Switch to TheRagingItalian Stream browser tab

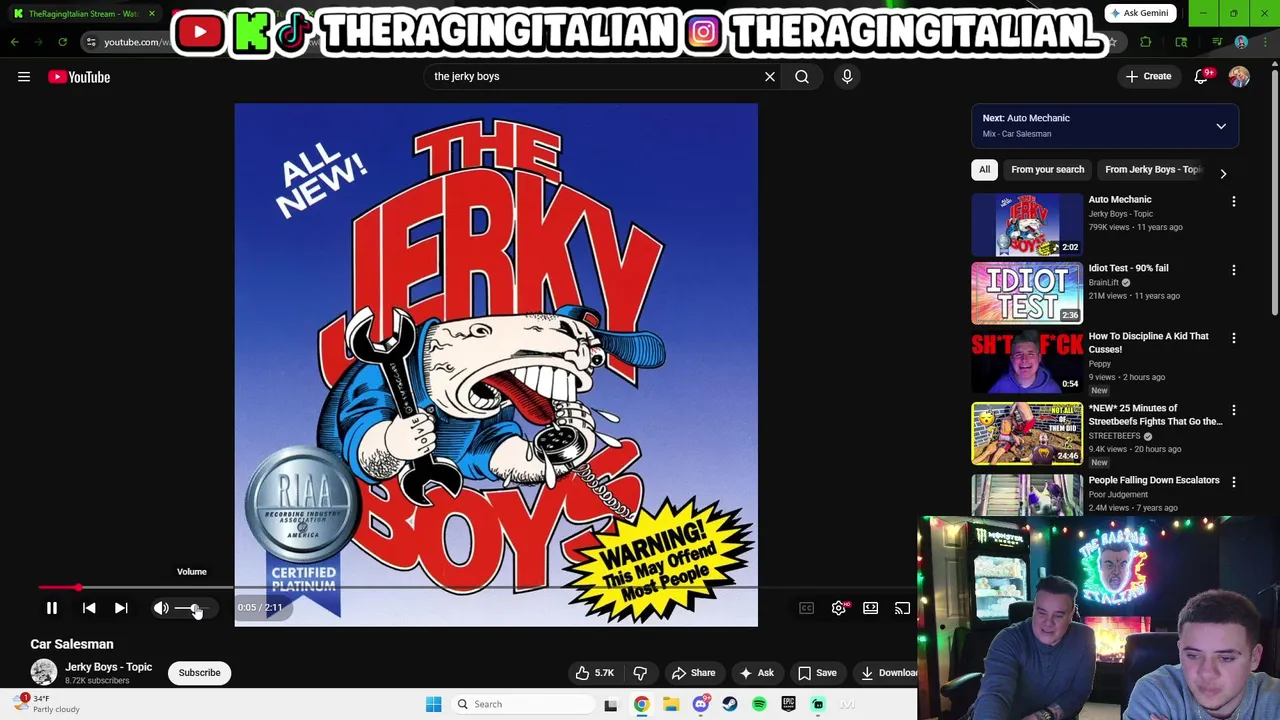pos(83,14)
